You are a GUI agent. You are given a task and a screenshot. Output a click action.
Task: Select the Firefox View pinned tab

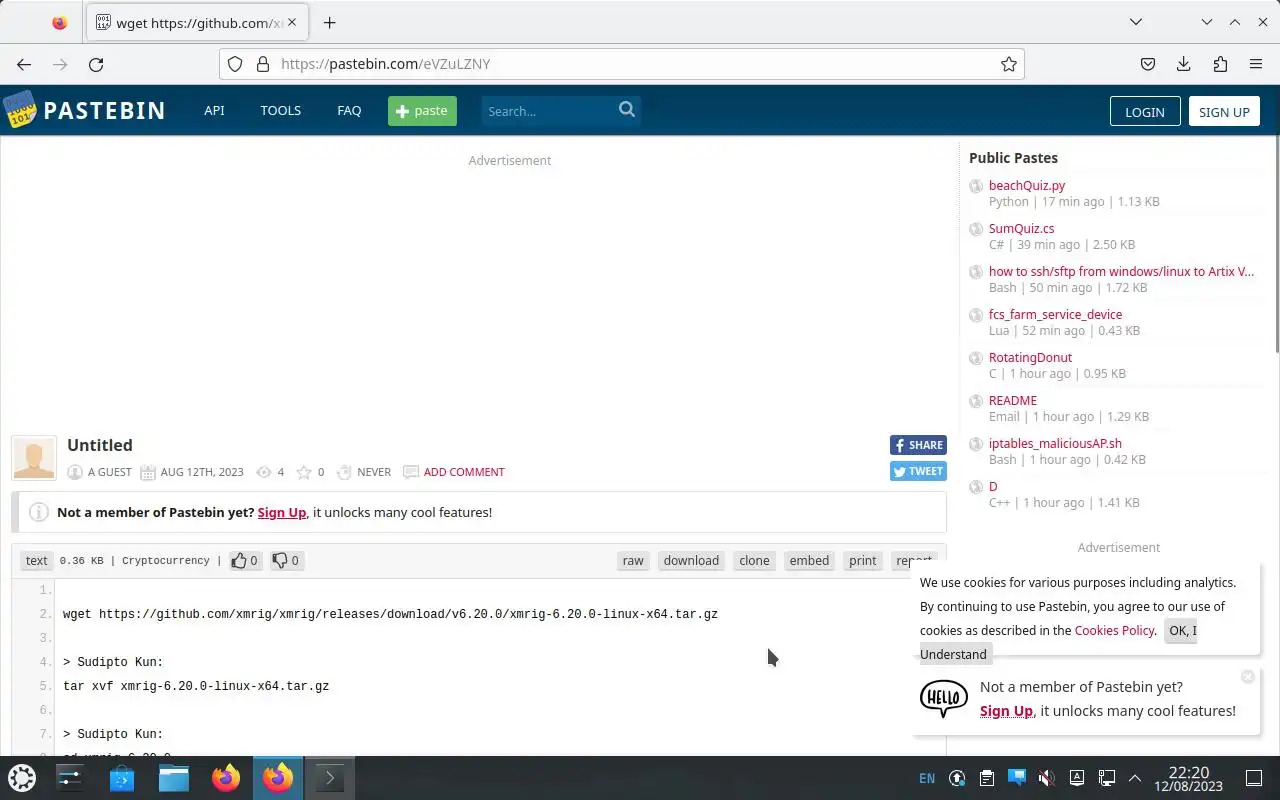[x=59, y=22]
